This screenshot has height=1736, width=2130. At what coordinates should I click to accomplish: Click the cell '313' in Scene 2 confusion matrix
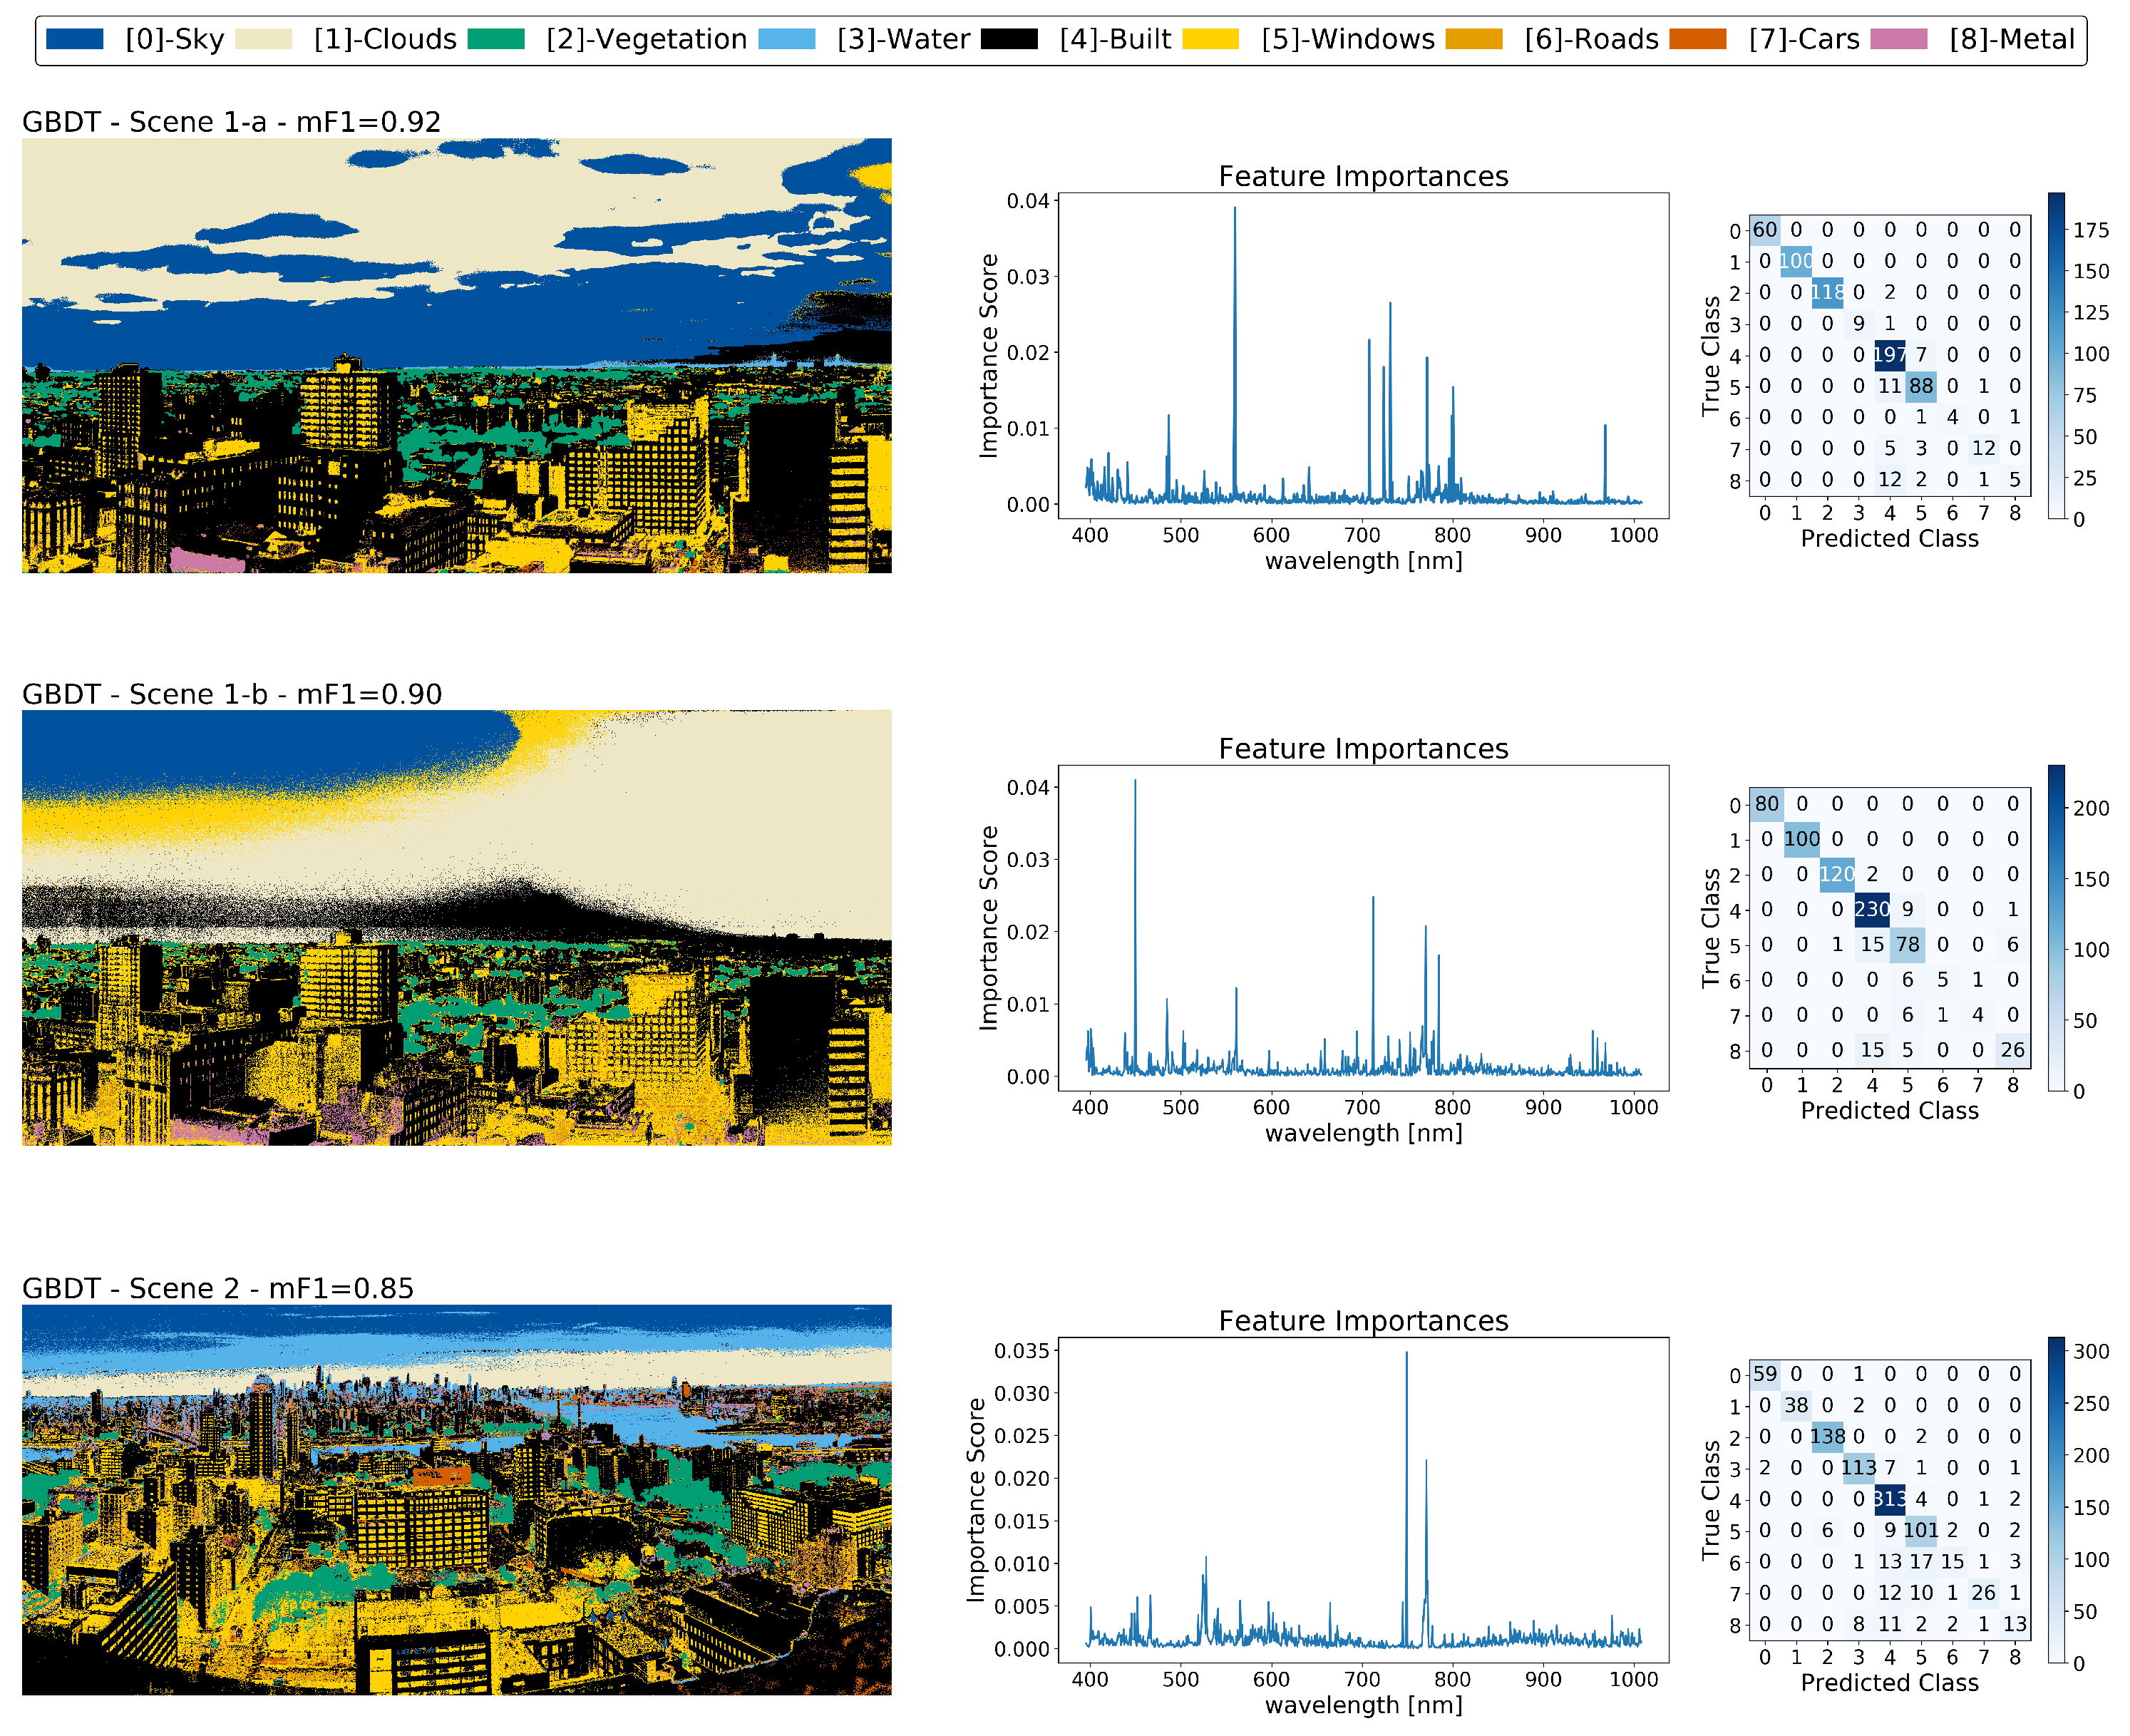[x=1890, y=1499]
